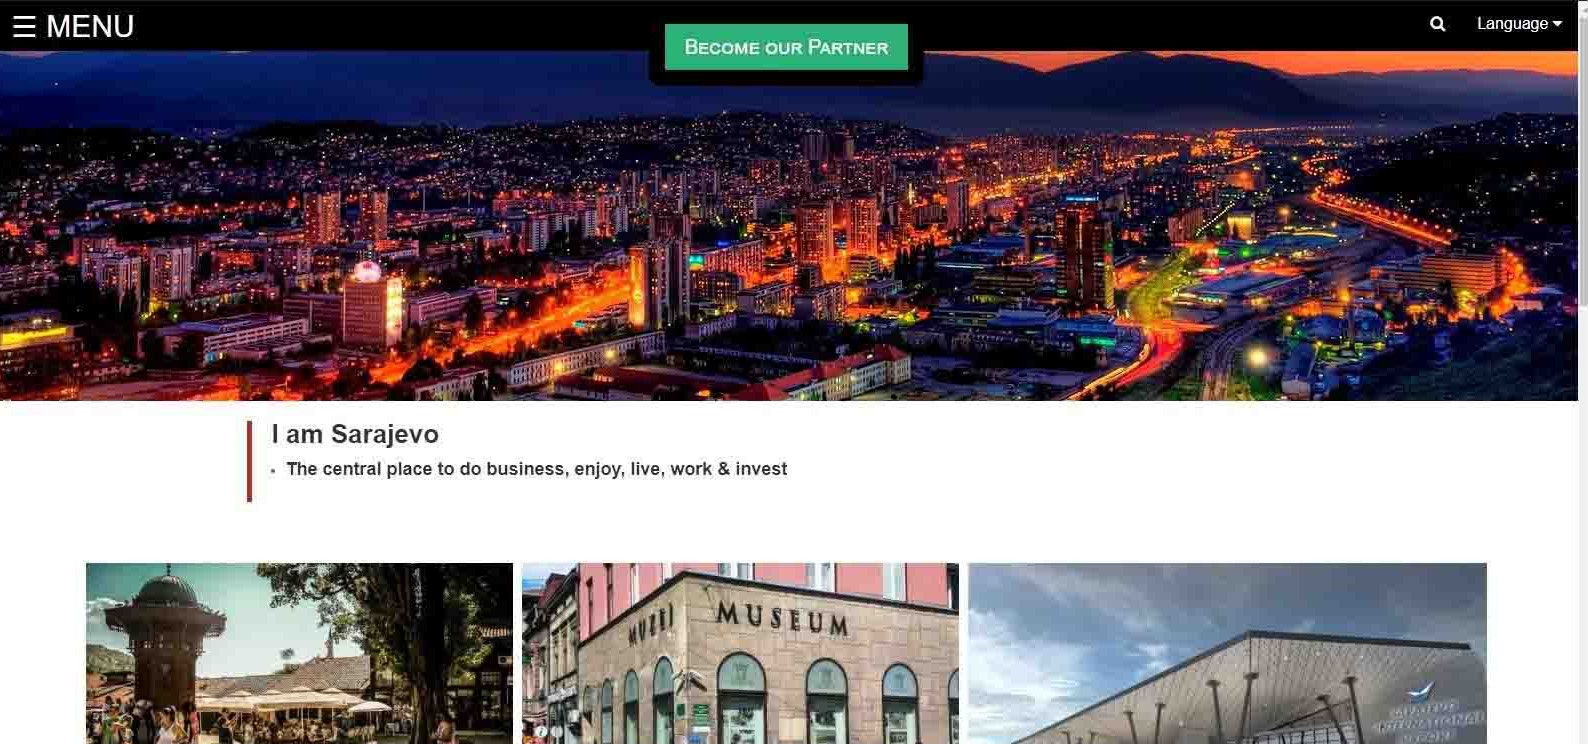Expand the Language selector
Viewport: 1588px width, 744px height.
tap(1519, 24)
